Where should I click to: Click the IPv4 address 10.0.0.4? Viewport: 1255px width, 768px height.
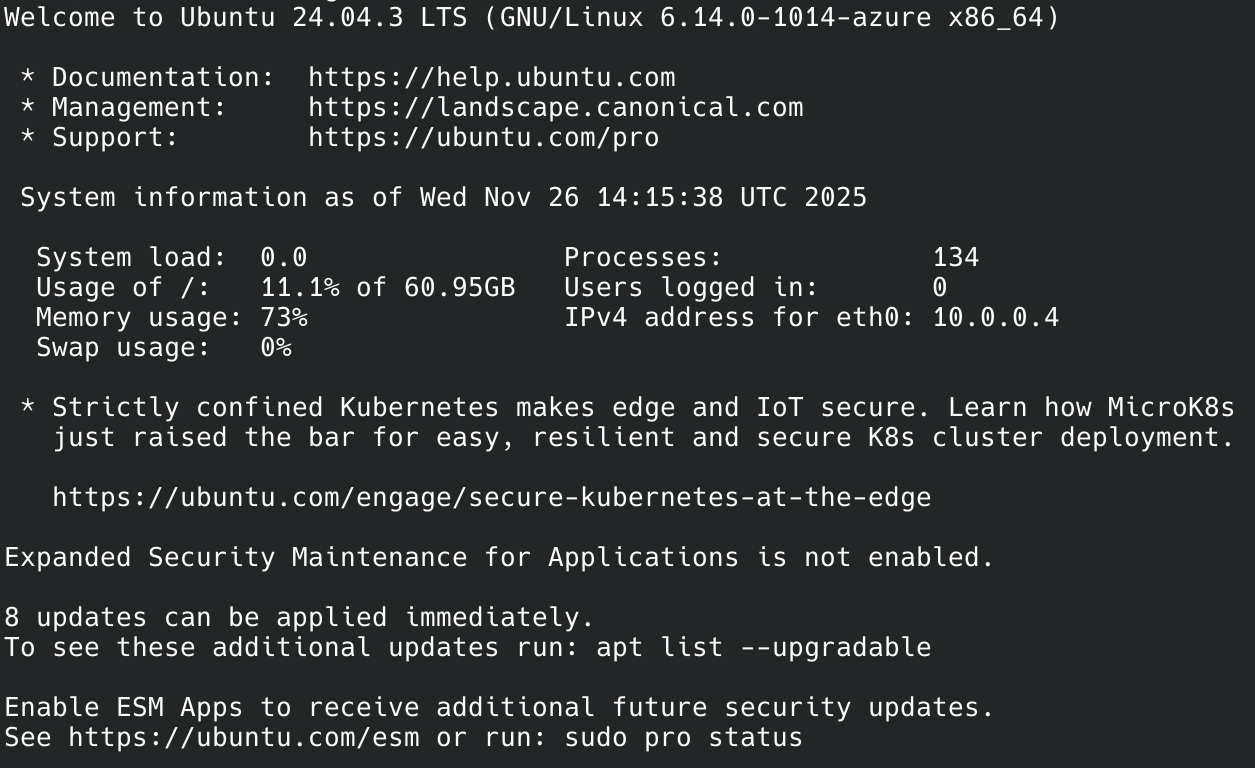995,318
